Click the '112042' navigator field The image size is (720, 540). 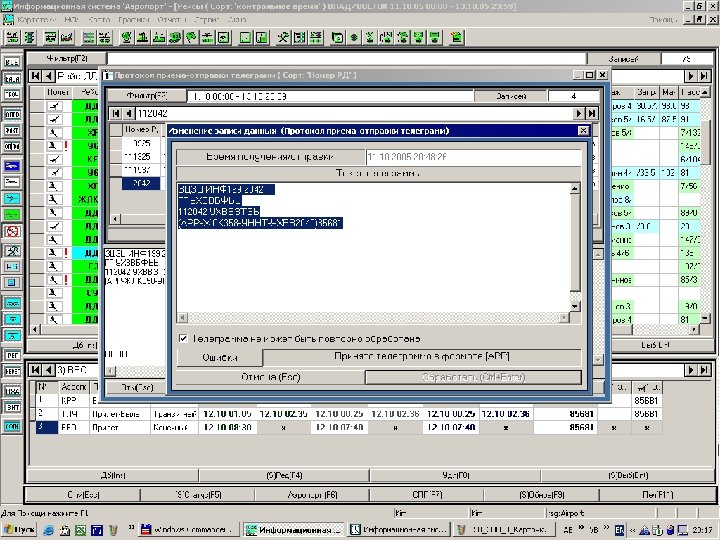coord(354,113)
